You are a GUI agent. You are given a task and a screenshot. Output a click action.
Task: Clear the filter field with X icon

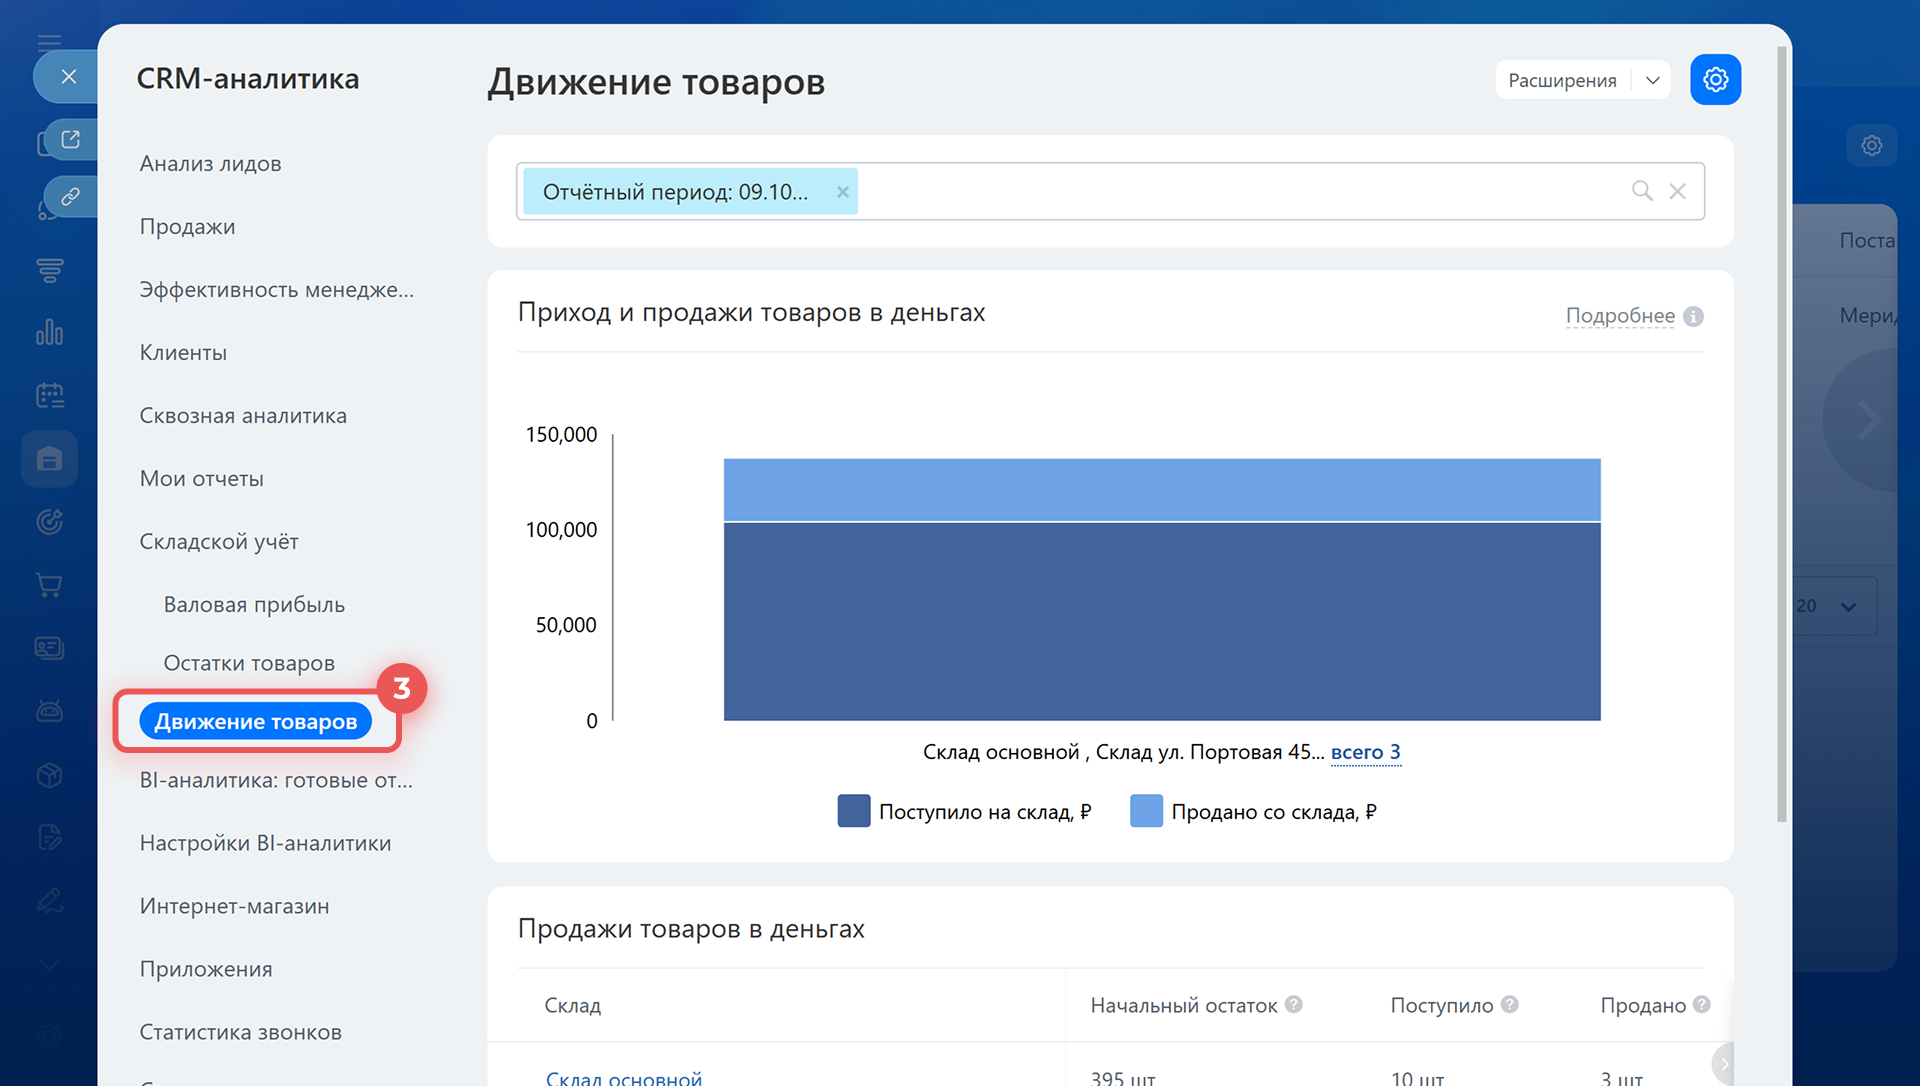coord(1677,191)
